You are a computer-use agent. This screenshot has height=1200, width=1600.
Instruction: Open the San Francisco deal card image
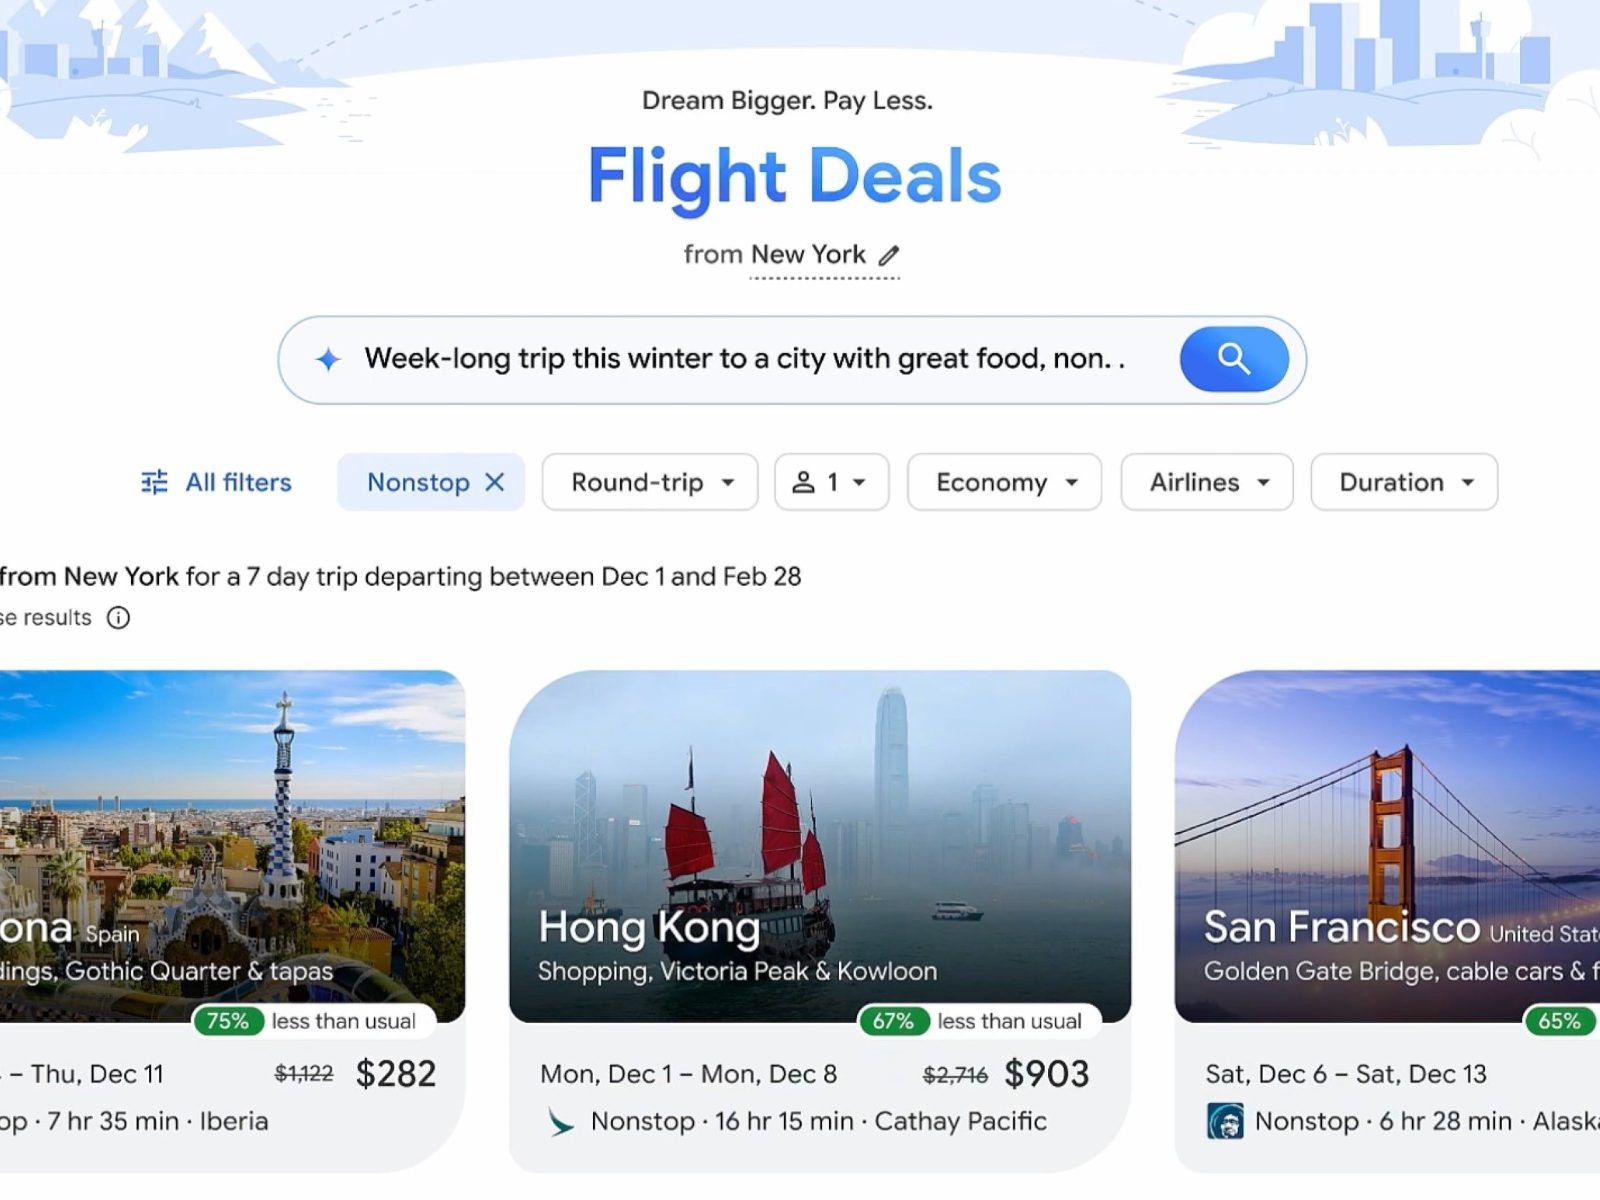coord(1388,846)
